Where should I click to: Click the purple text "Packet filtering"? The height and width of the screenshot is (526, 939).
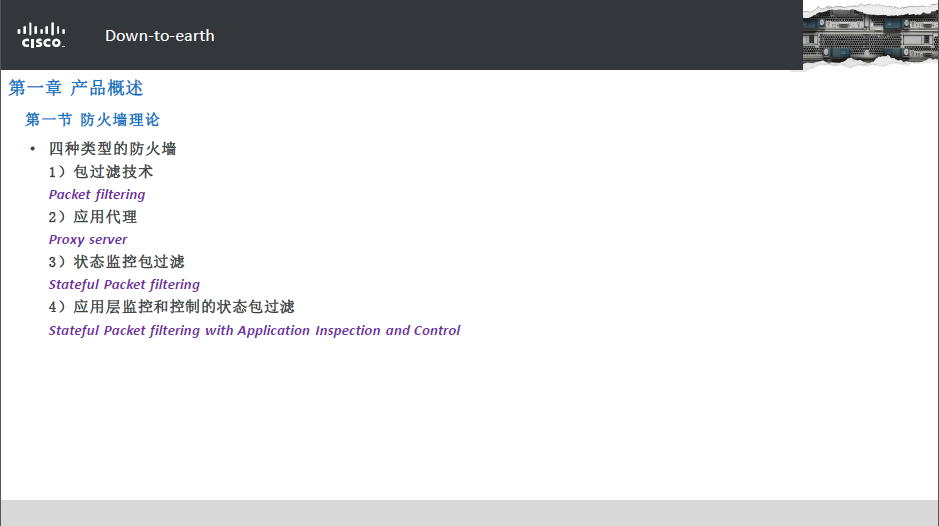(x=97, y=195)
